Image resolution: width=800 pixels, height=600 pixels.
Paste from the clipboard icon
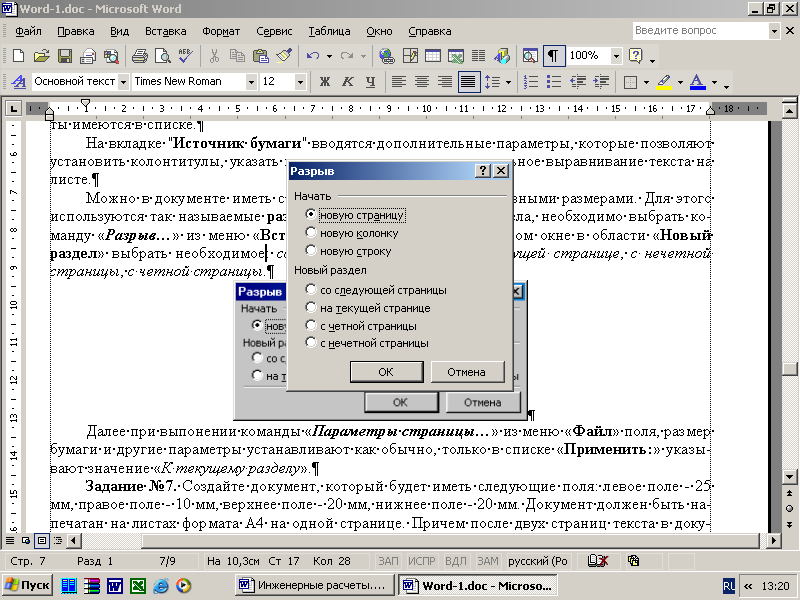pos(261,56)
